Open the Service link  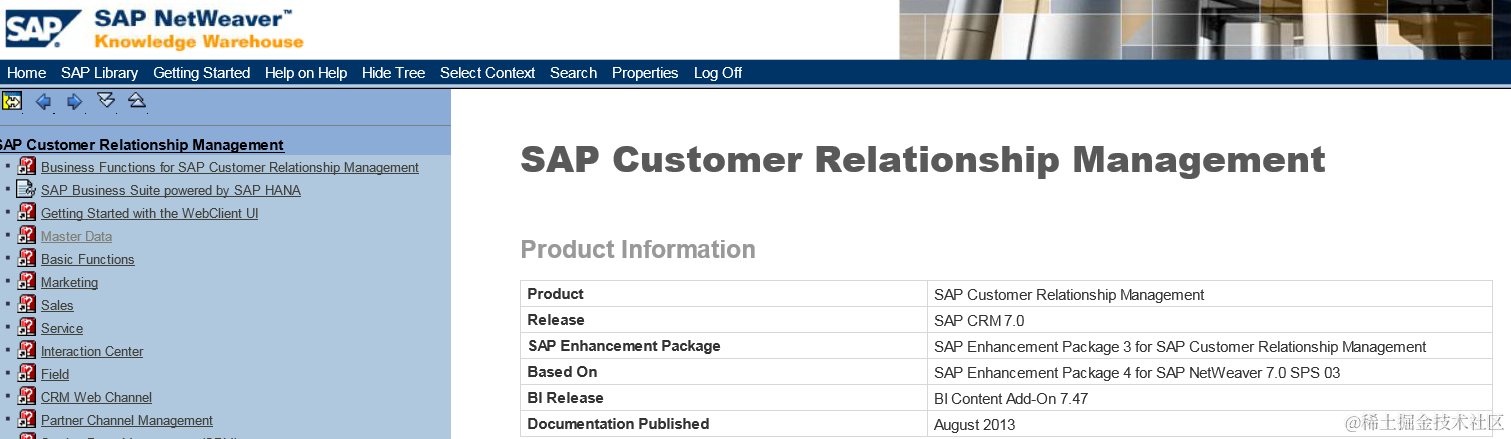click(x=62, y=328)
